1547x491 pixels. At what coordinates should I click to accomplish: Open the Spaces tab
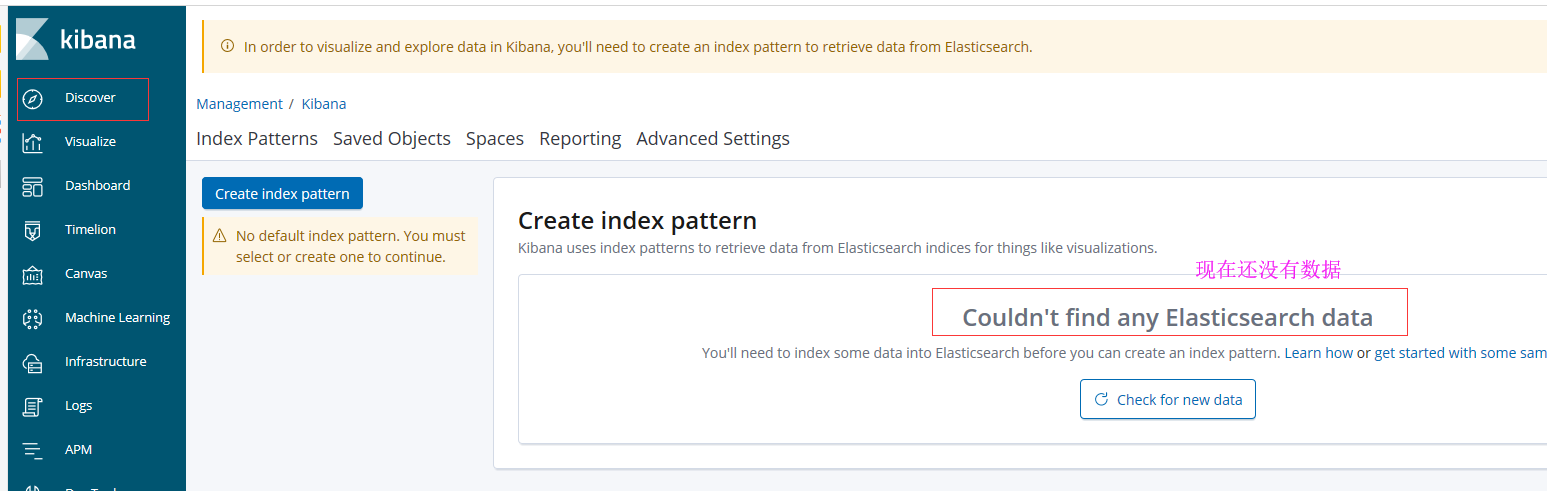pos(495,139)
